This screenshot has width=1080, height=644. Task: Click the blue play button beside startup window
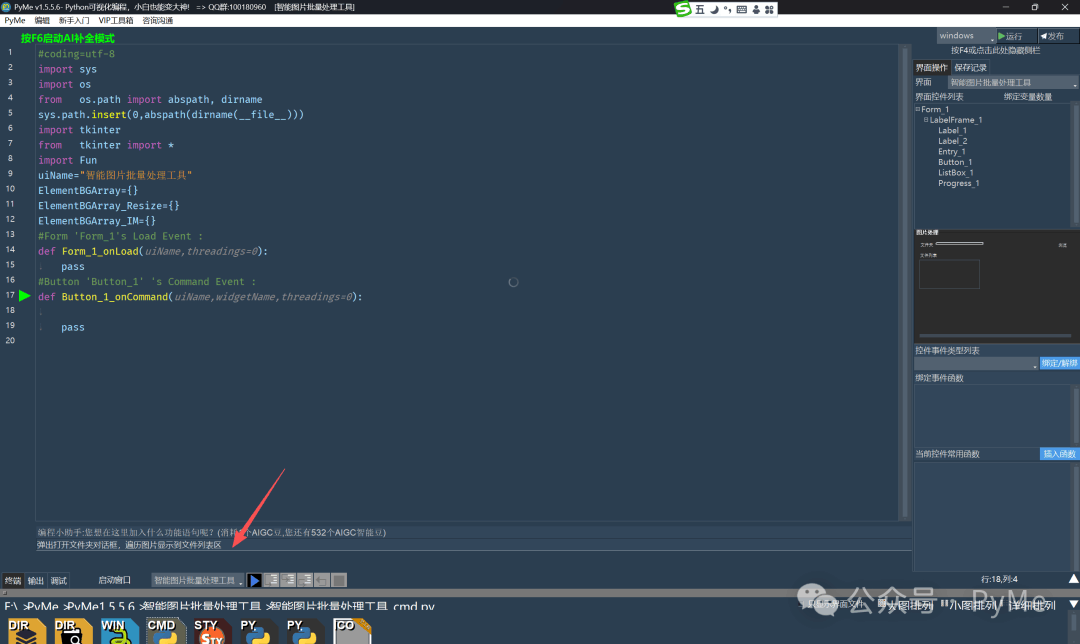pyautogui.click(x=255, y=580)
